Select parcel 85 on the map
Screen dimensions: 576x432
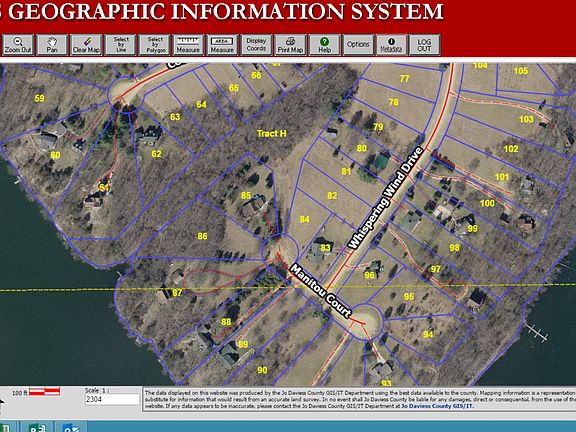pyautogui.click(x=246, y=195)
